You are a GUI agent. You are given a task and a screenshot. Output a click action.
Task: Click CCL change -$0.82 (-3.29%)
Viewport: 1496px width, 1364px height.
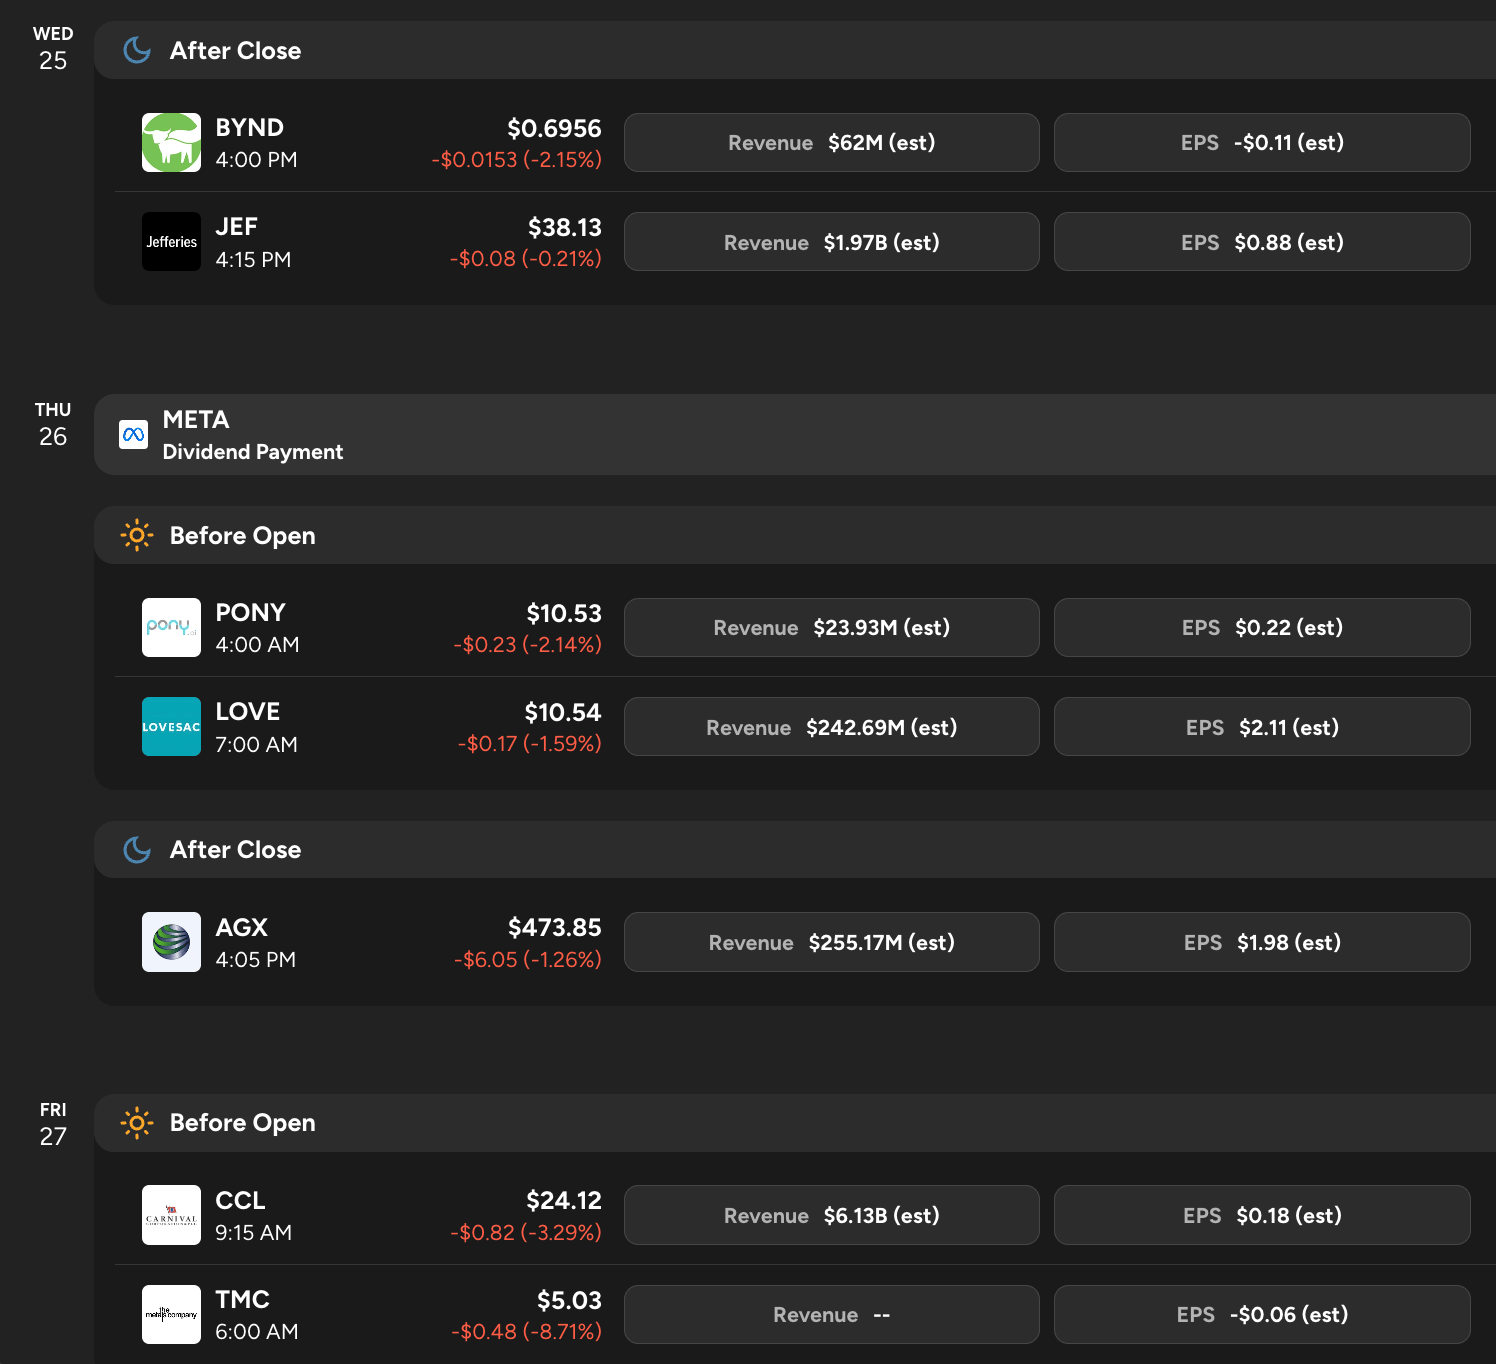coord(526,1232)
